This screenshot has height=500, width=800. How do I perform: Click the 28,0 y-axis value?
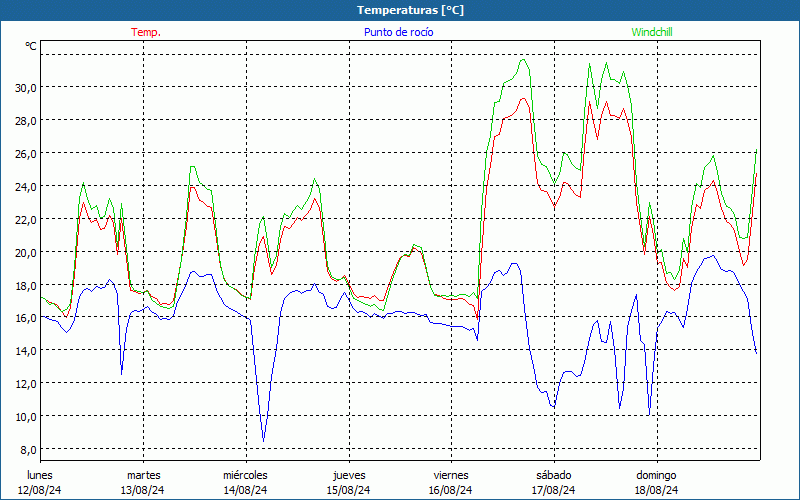26,121
